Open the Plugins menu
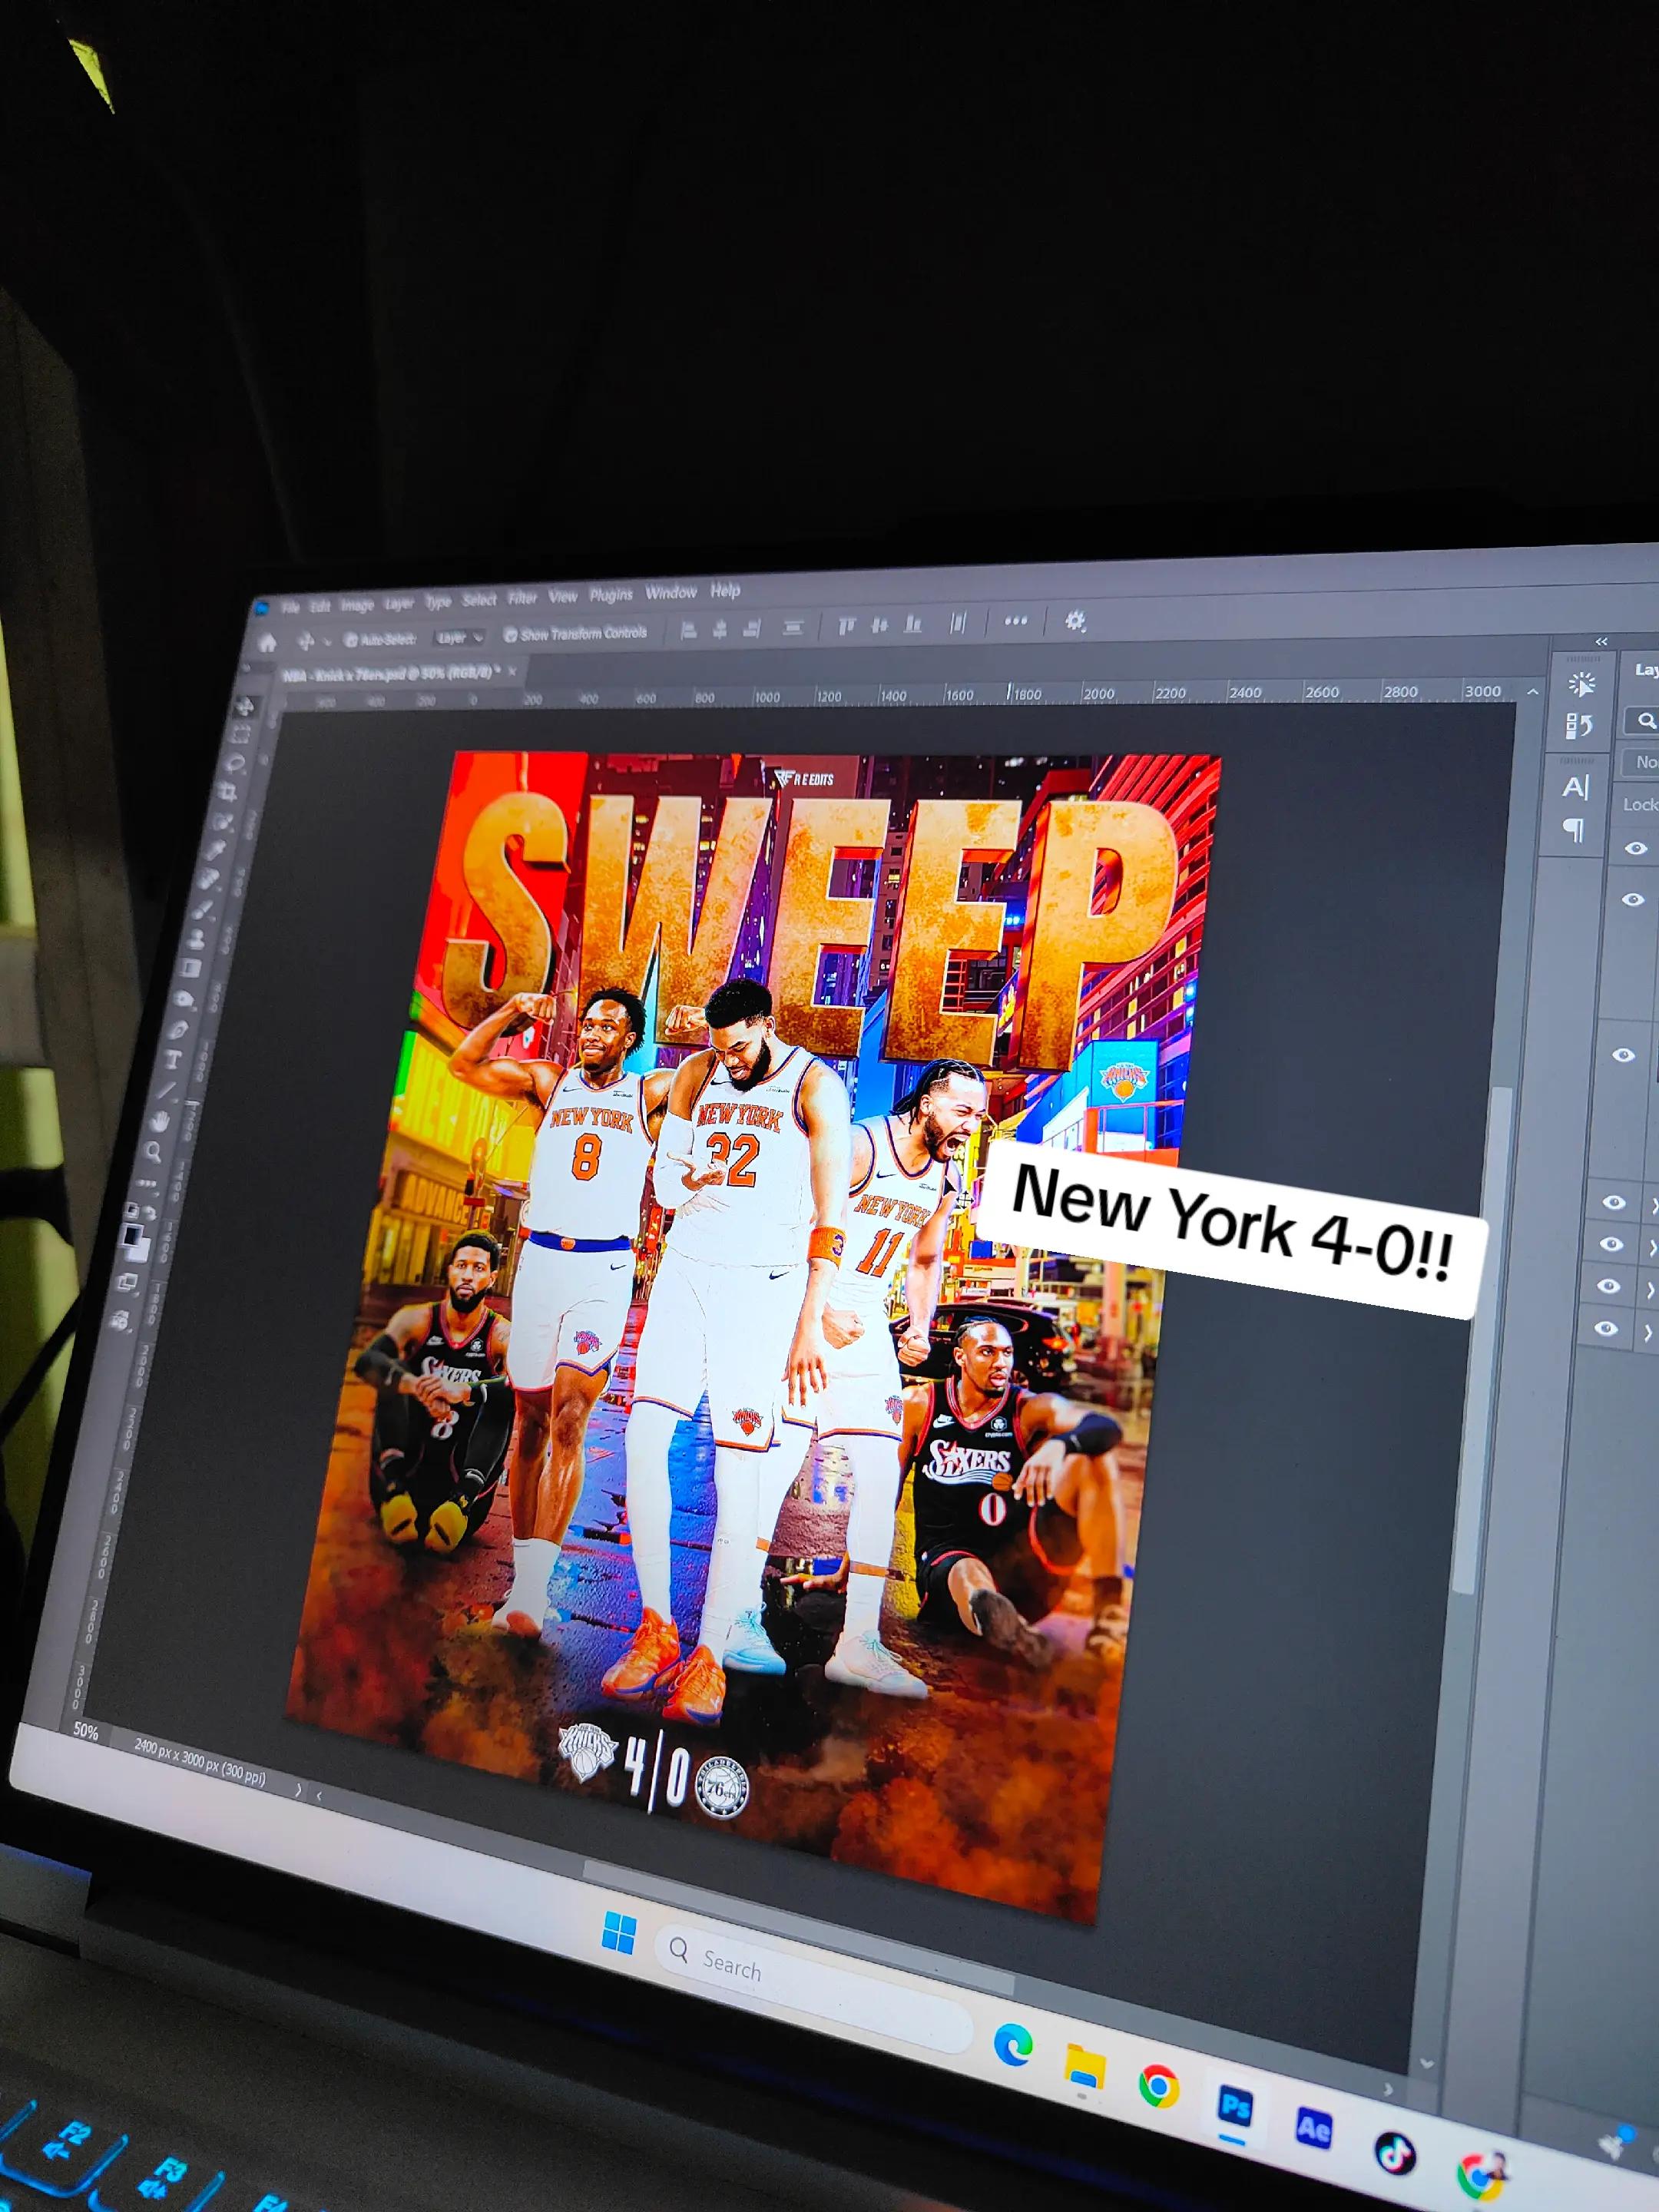1659x2212 pixels. [x=610, y=594]
